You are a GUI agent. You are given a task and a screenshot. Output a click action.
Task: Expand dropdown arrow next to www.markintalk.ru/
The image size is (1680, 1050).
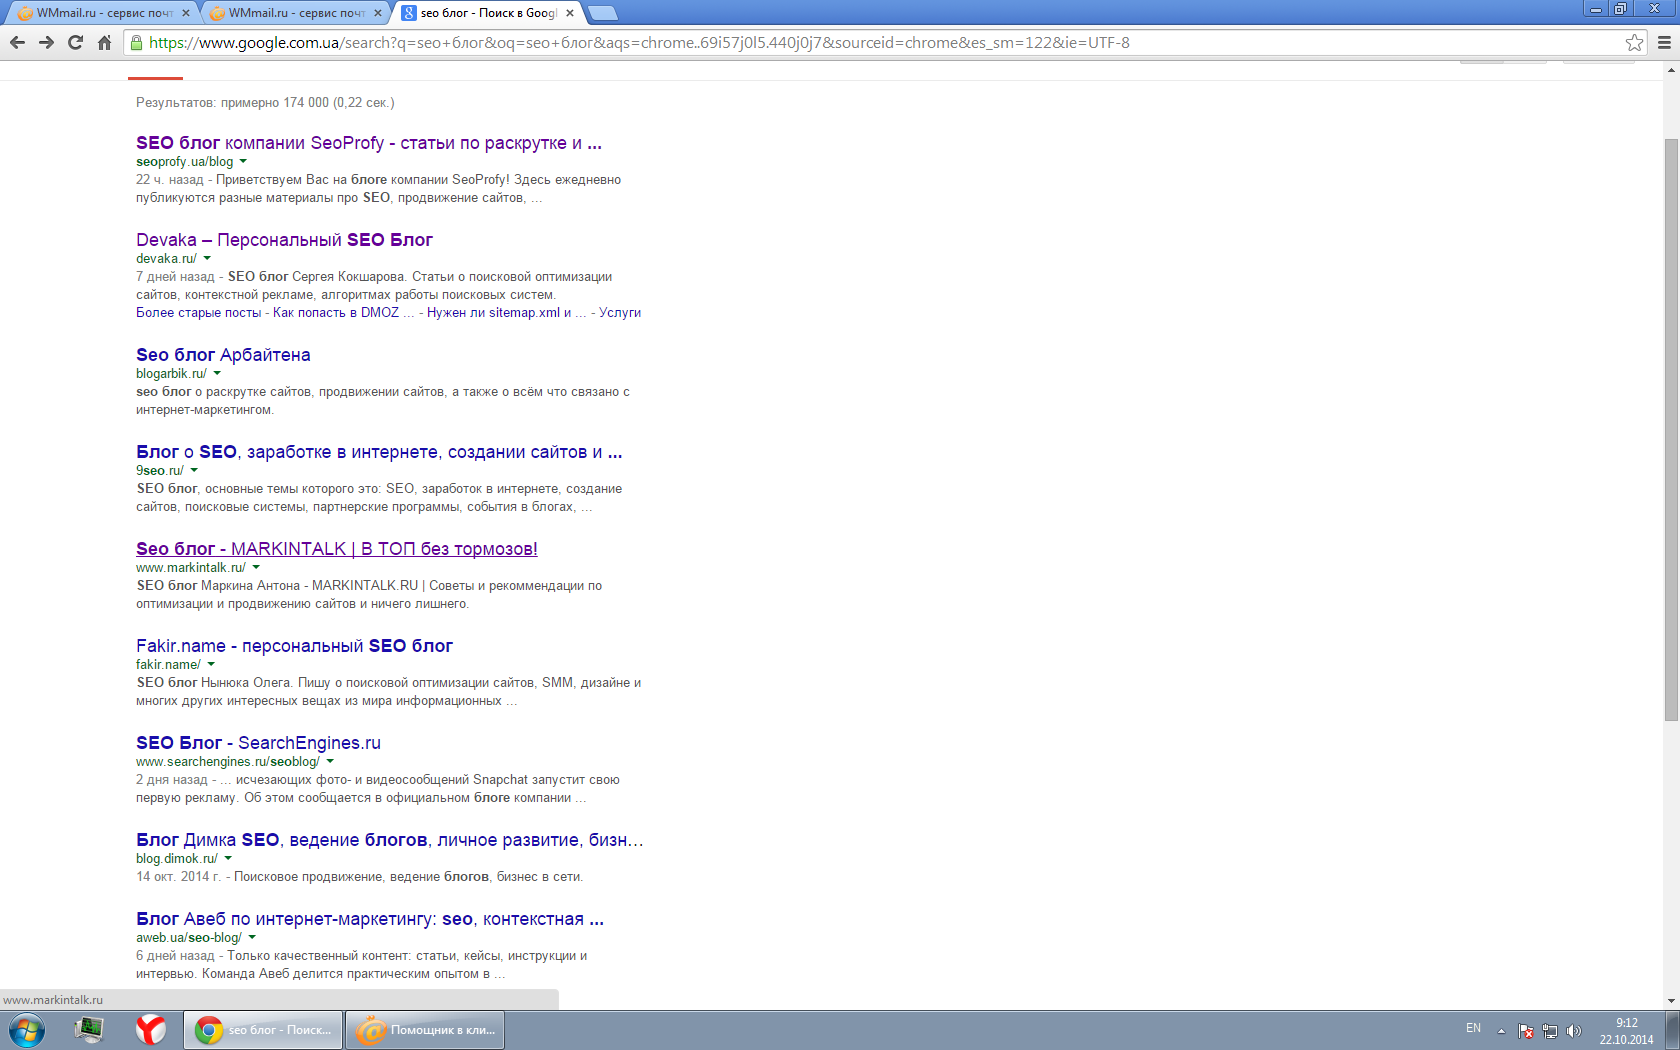pyautogui.click(x=256, y=568)
